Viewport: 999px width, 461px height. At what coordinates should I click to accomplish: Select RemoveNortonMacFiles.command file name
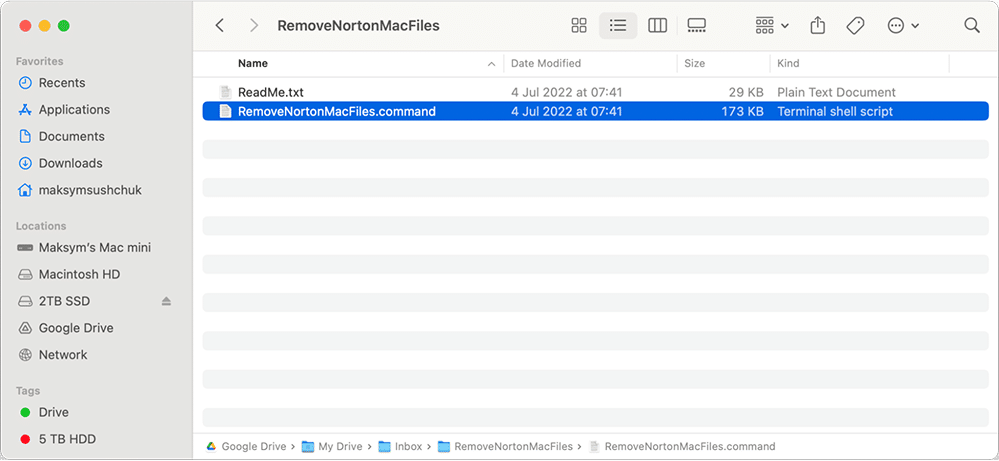[x=337, y=111]
